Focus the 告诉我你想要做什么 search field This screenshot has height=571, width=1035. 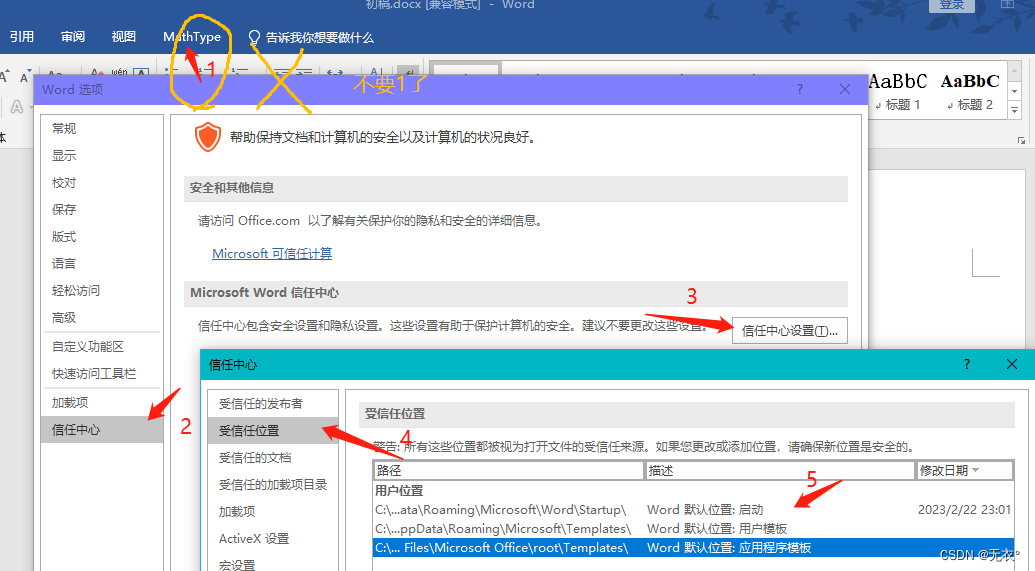pos(319,38)
